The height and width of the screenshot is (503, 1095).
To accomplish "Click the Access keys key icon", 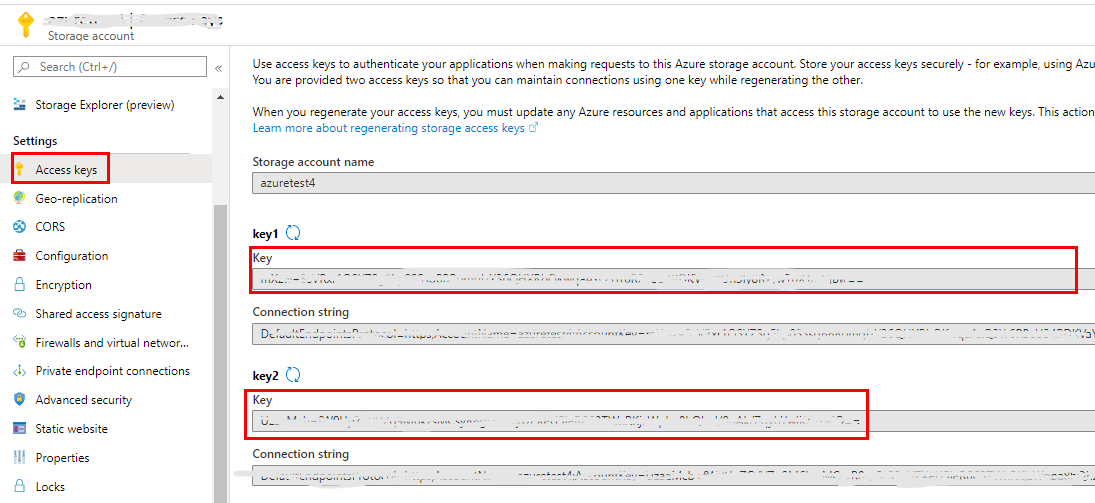I will click(20, 169).
